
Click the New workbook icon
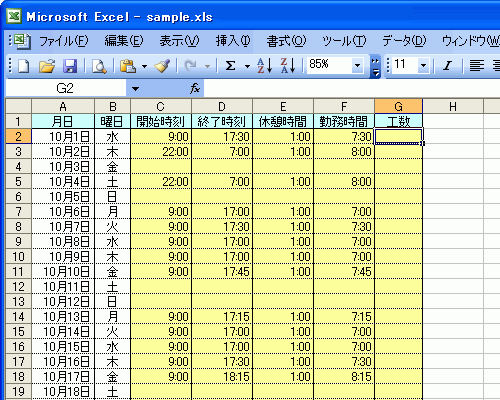pyautogui.click(x=23, y=66)
